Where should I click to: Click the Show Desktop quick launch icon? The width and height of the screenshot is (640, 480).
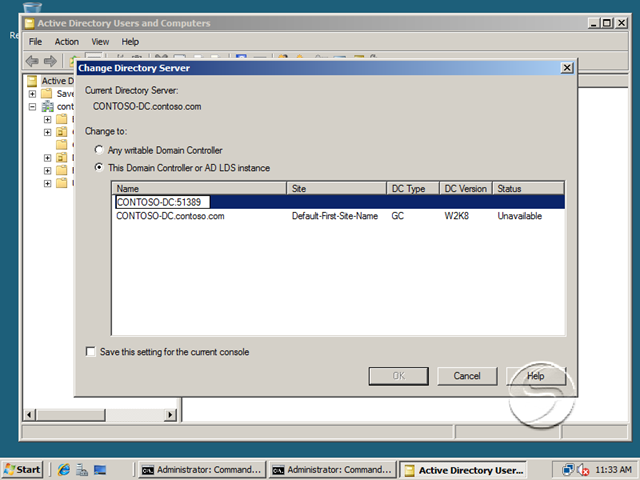pyautogui.click(x=100, y=470)
